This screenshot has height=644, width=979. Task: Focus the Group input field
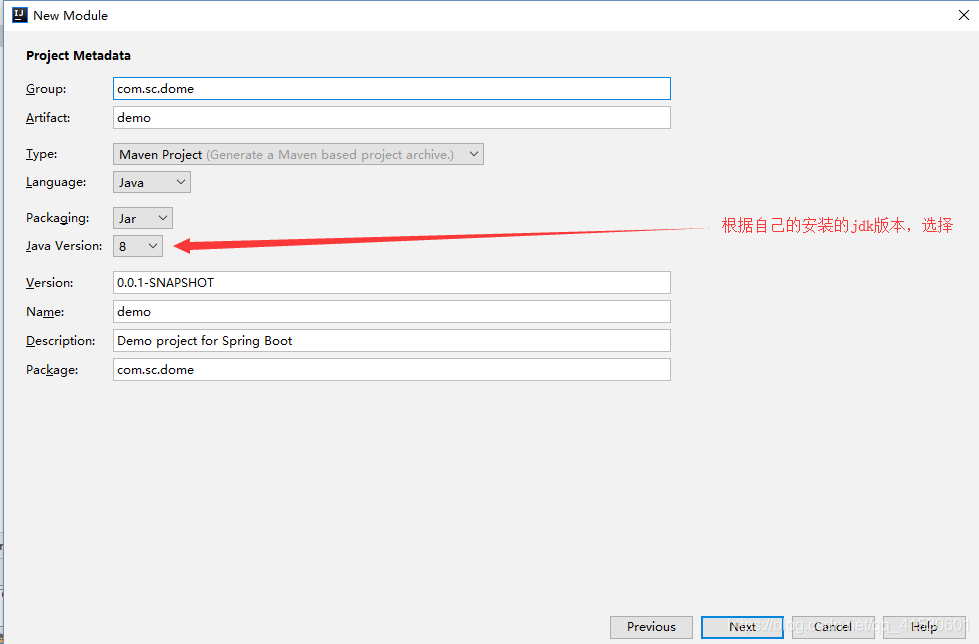click(391, 89)
